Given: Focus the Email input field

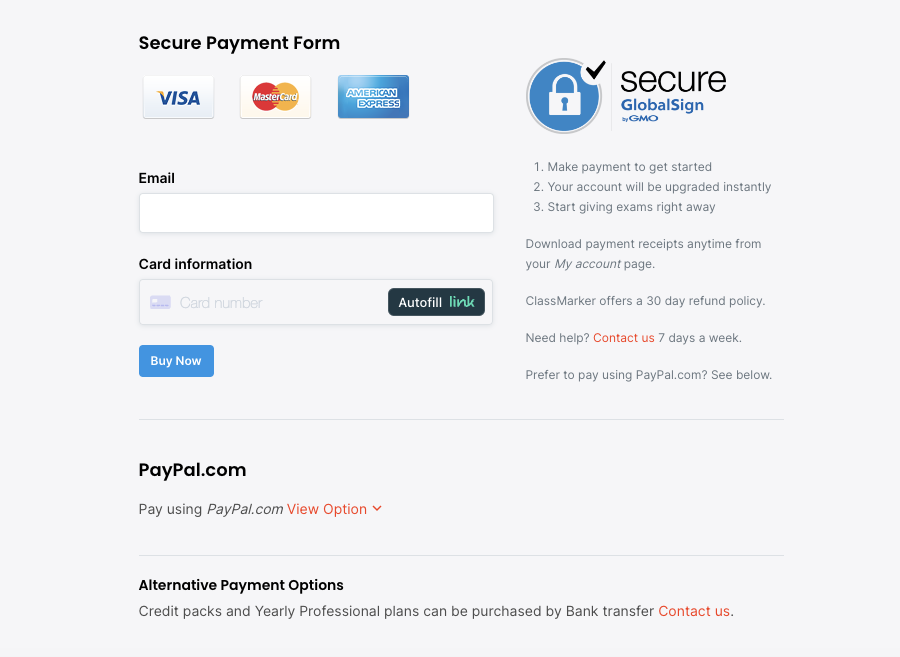Looking at the screenshot, I should 316,213.
